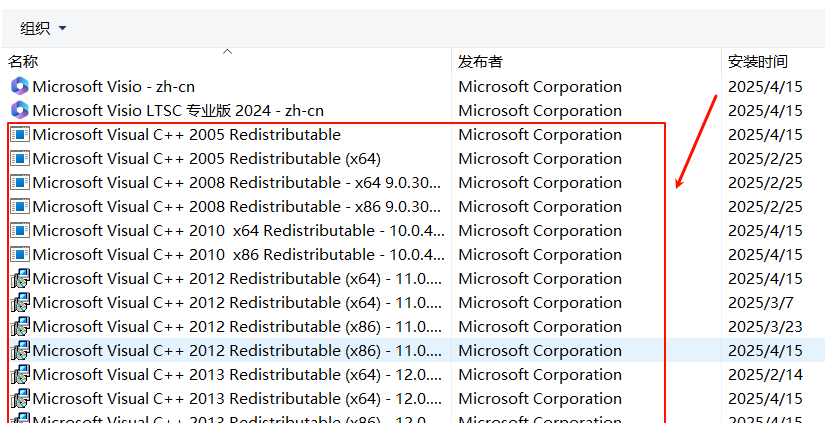This screenshot has width=825, height=423.
Task: Click publisher cell of Visual C++ 2010 x86 row
Action: tap(540, 255)
